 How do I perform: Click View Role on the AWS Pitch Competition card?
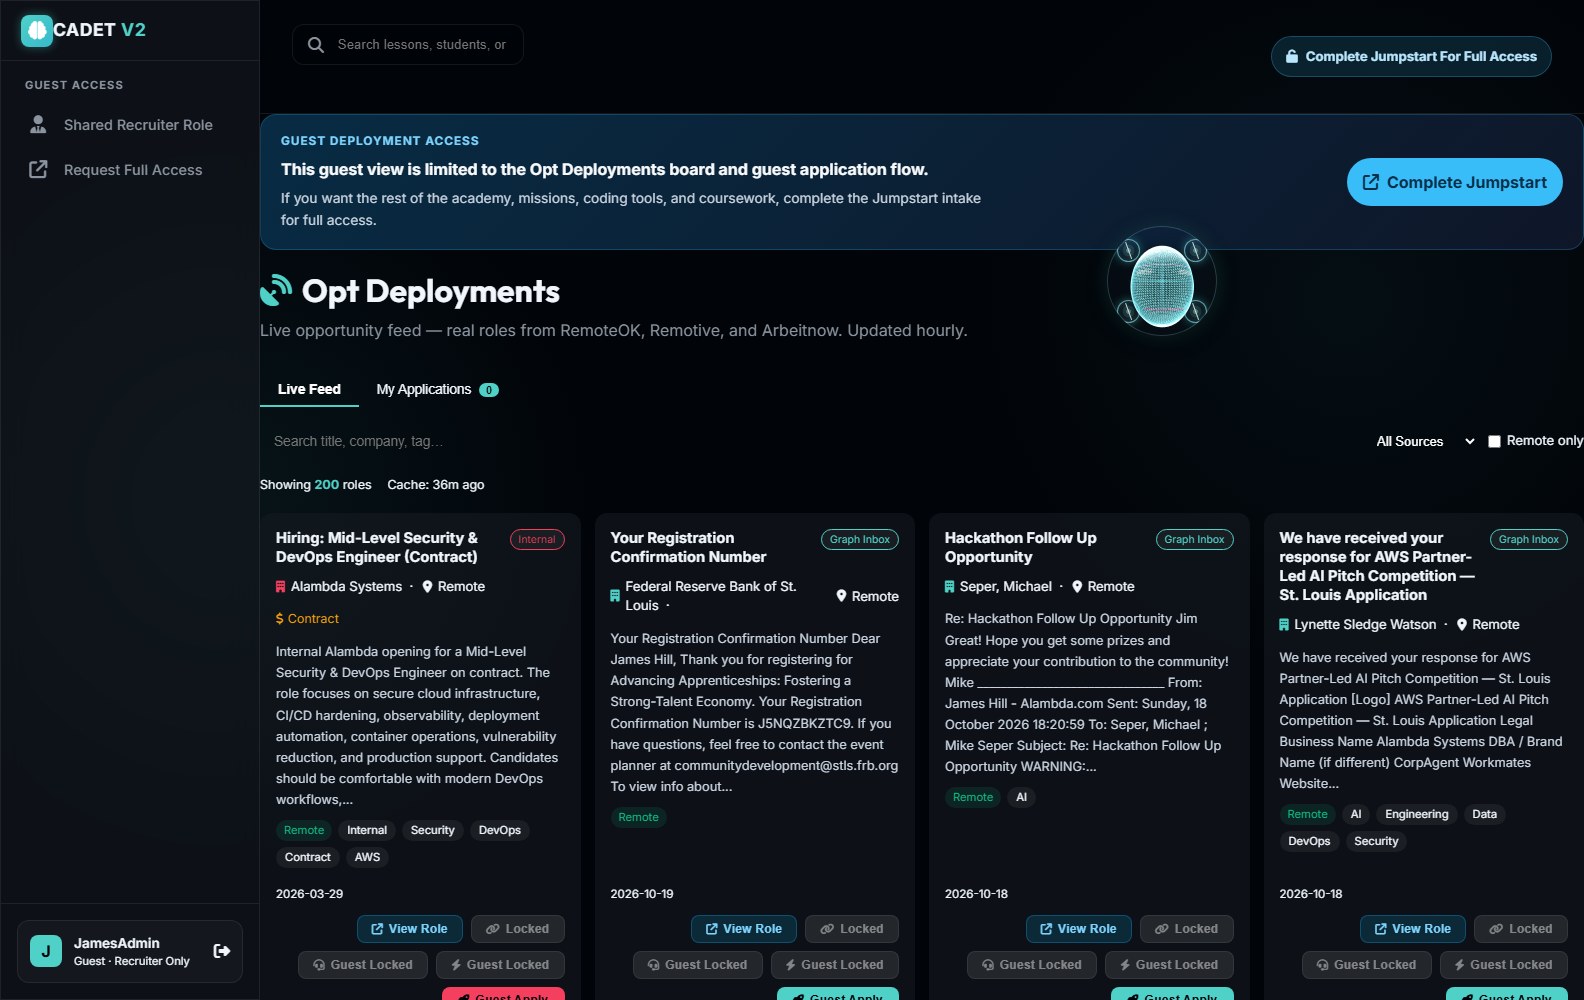[x=1413, y=929]
